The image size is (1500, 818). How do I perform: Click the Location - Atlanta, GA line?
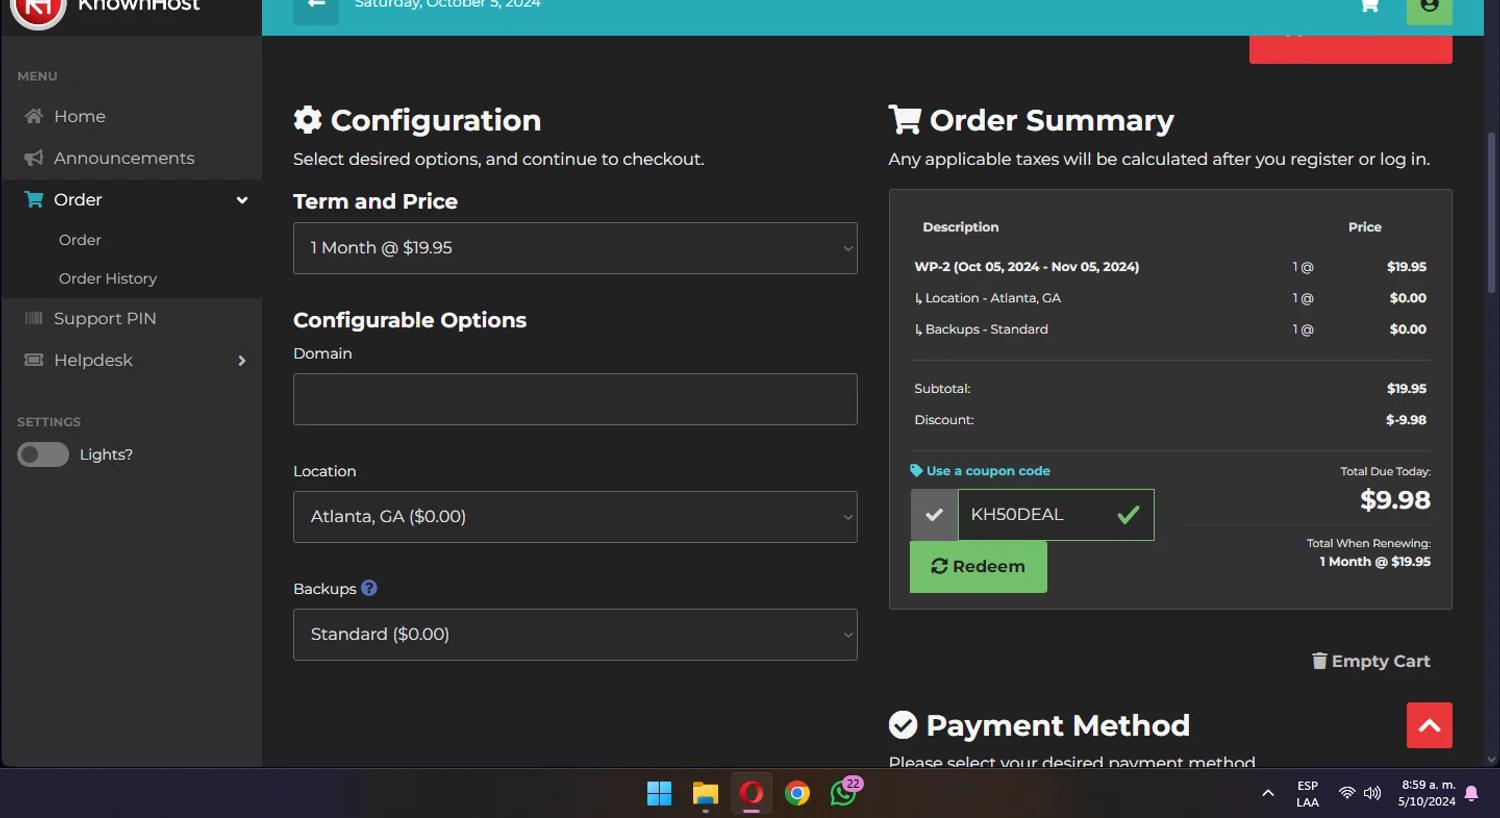(988, 298)
